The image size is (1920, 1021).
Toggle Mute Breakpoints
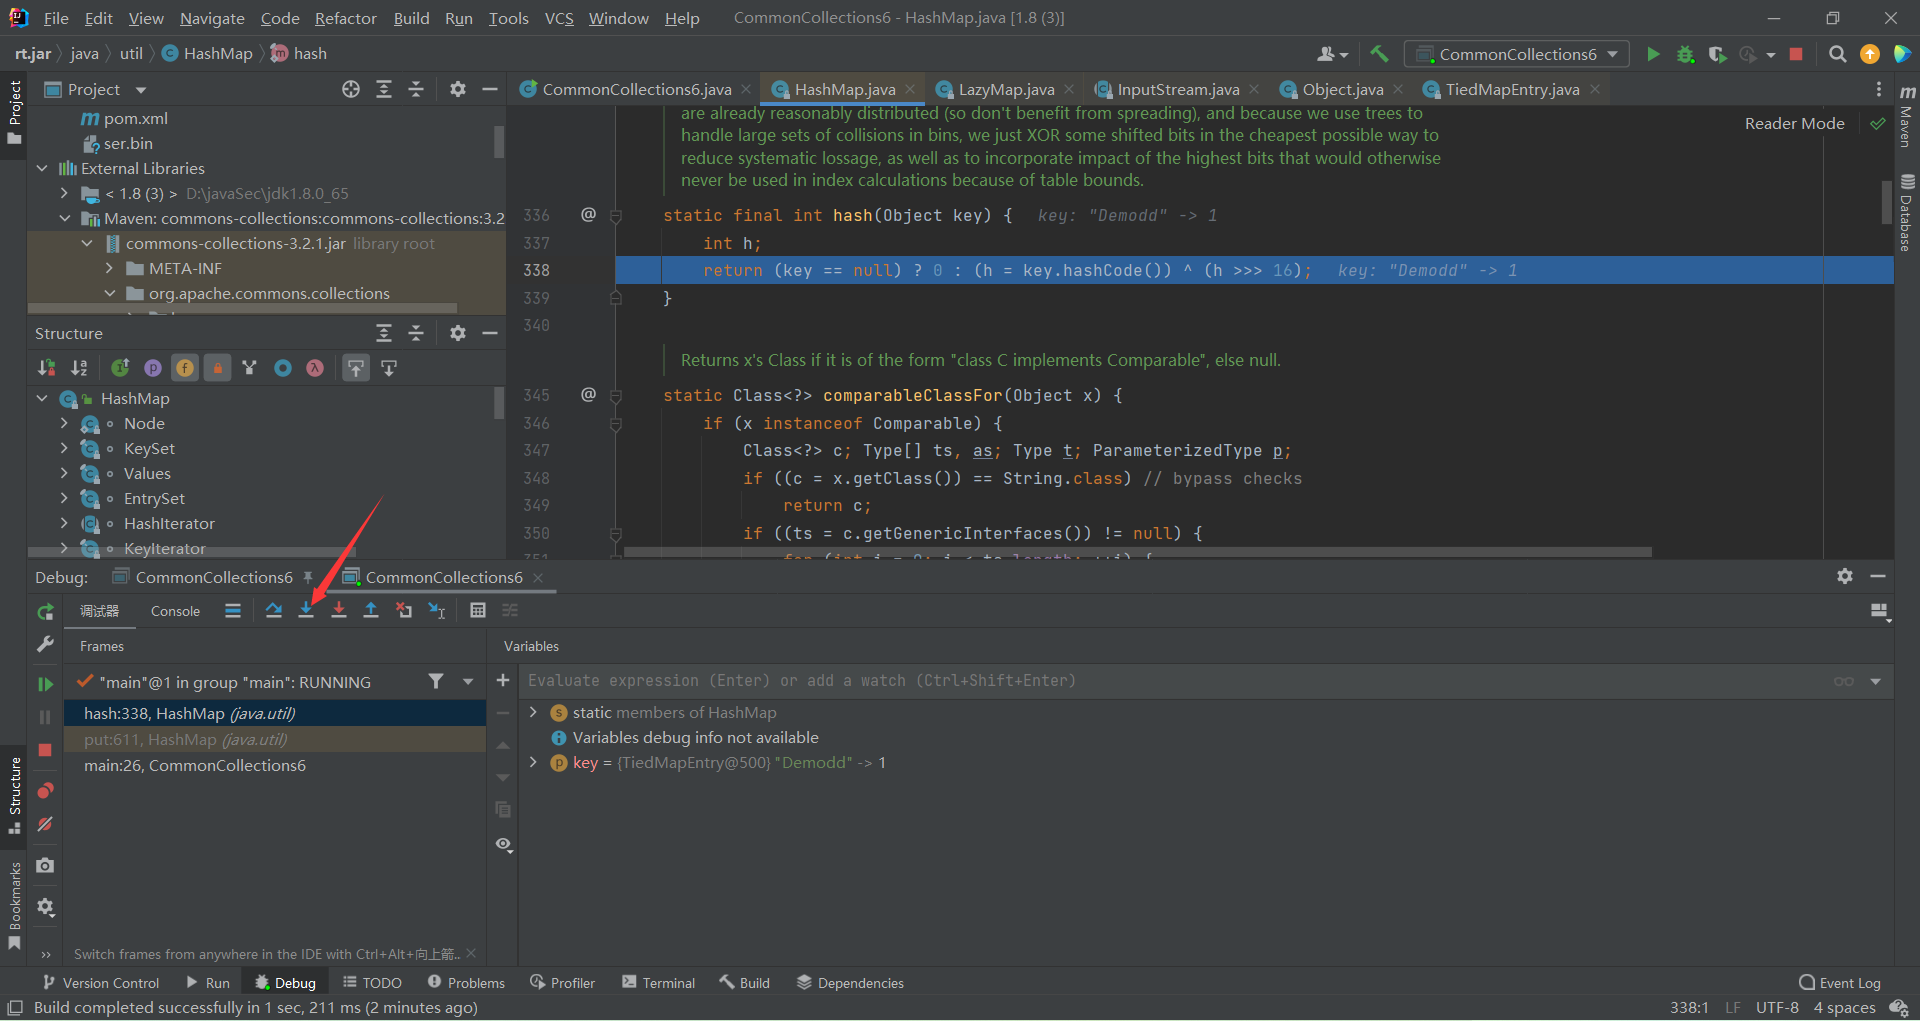(45, 824)
